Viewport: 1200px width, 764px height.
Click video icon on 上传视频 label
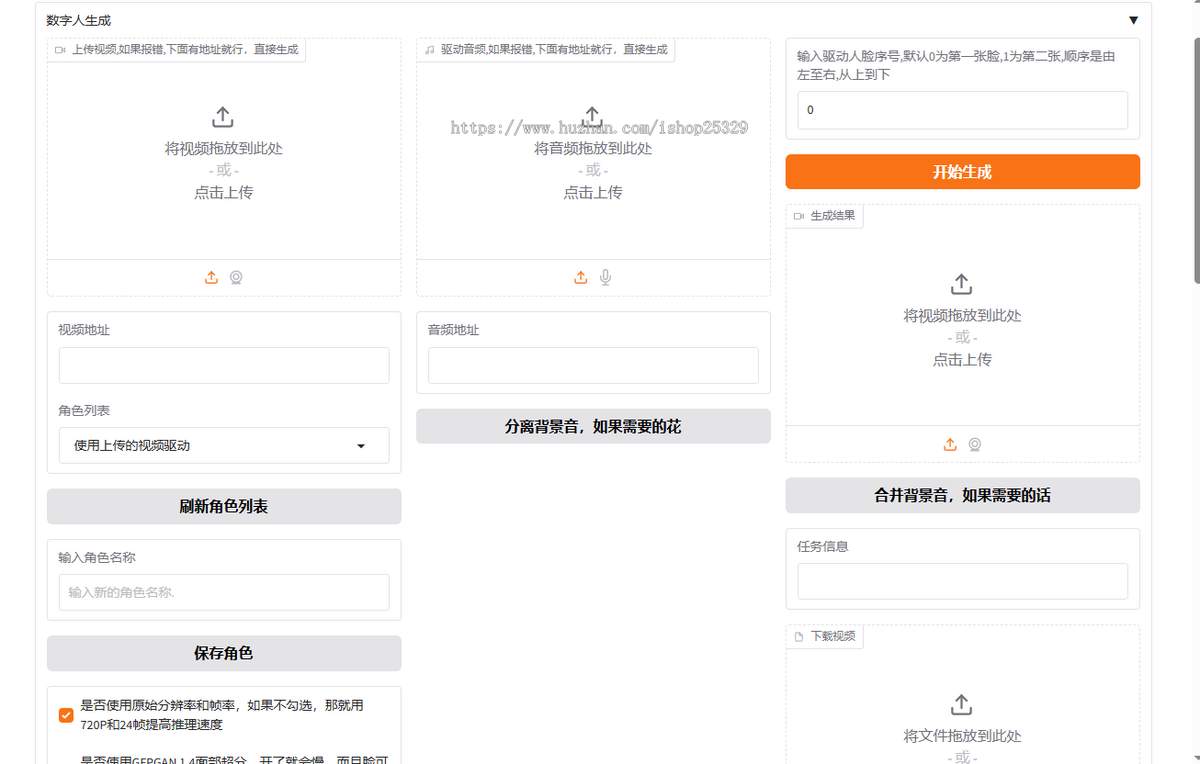pos(60,49)
